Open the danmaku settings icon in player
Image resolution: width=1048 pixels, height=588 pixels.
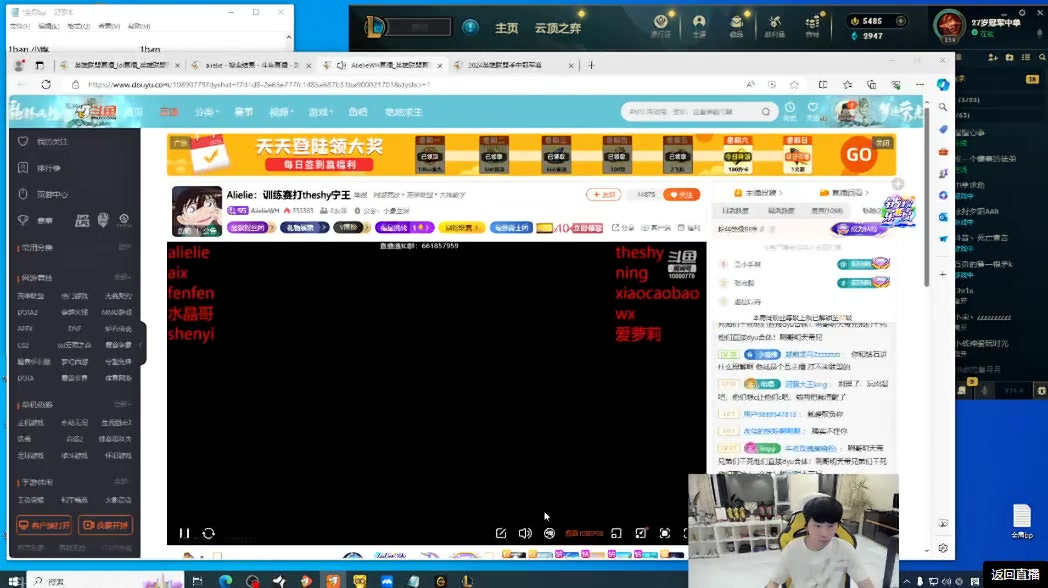(x=549, y=533)
